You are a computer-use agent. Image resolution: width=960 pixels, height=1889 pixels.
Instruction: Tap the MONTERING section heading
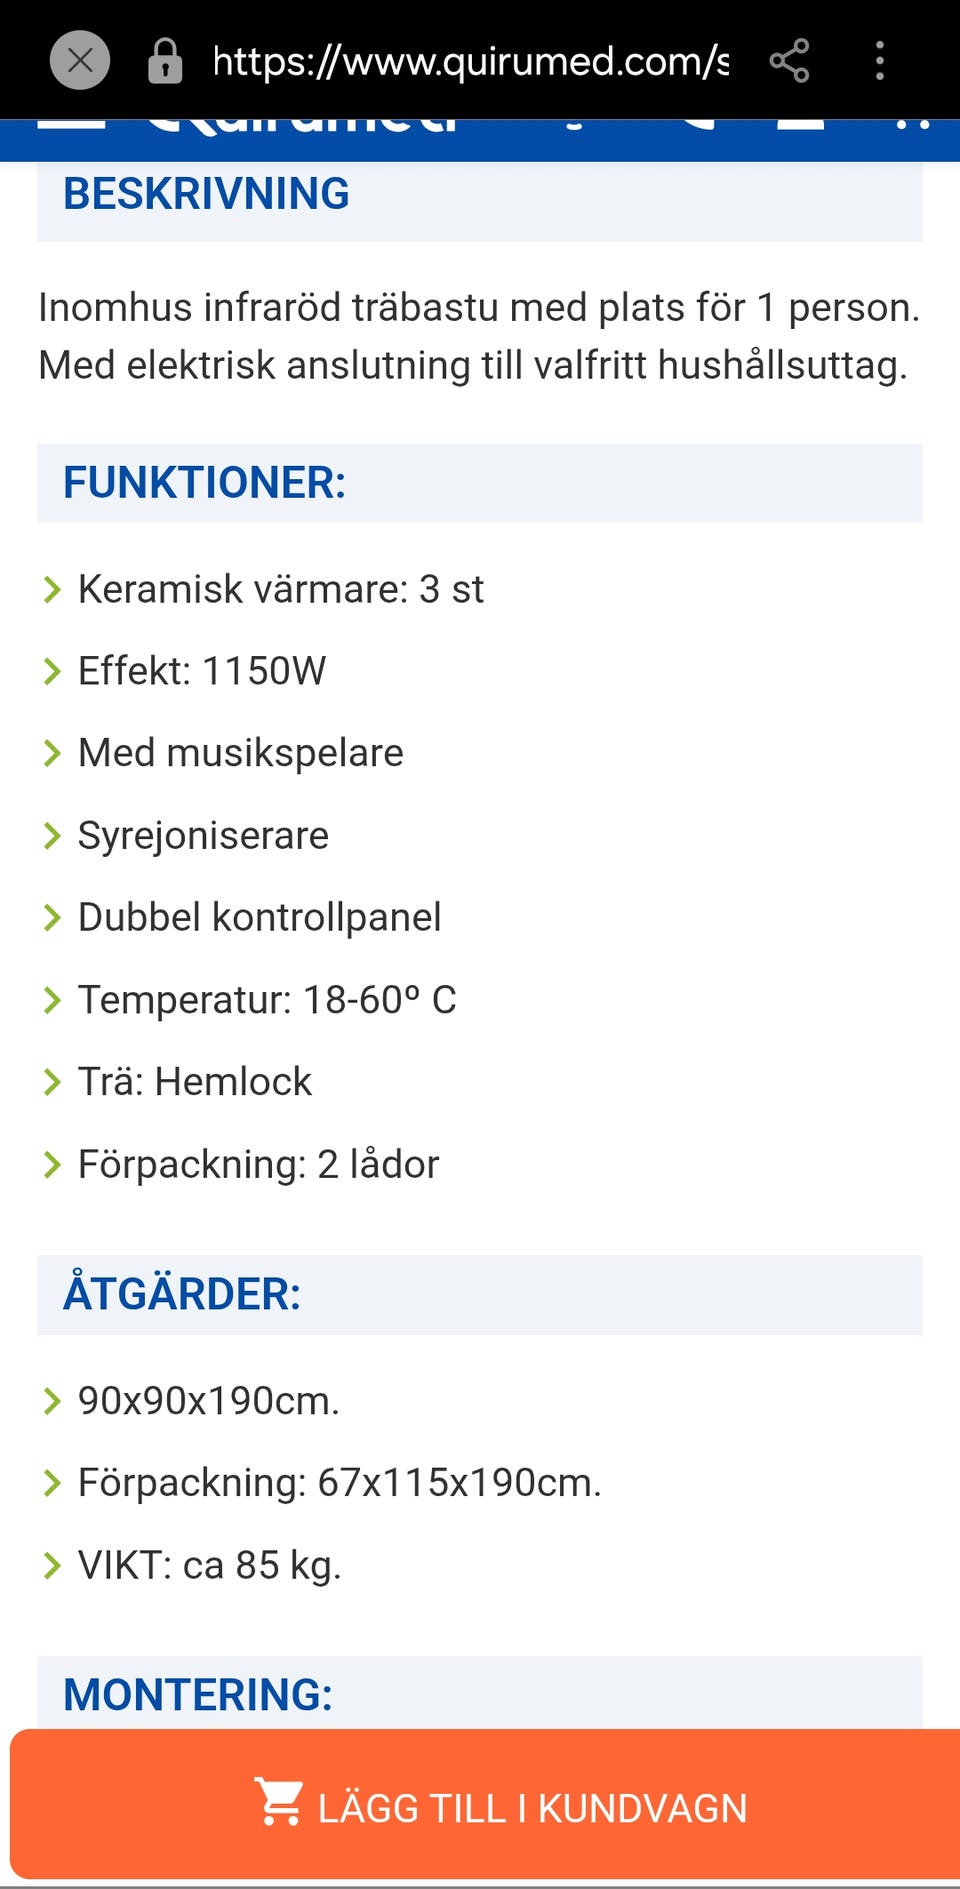point(198,1694)
